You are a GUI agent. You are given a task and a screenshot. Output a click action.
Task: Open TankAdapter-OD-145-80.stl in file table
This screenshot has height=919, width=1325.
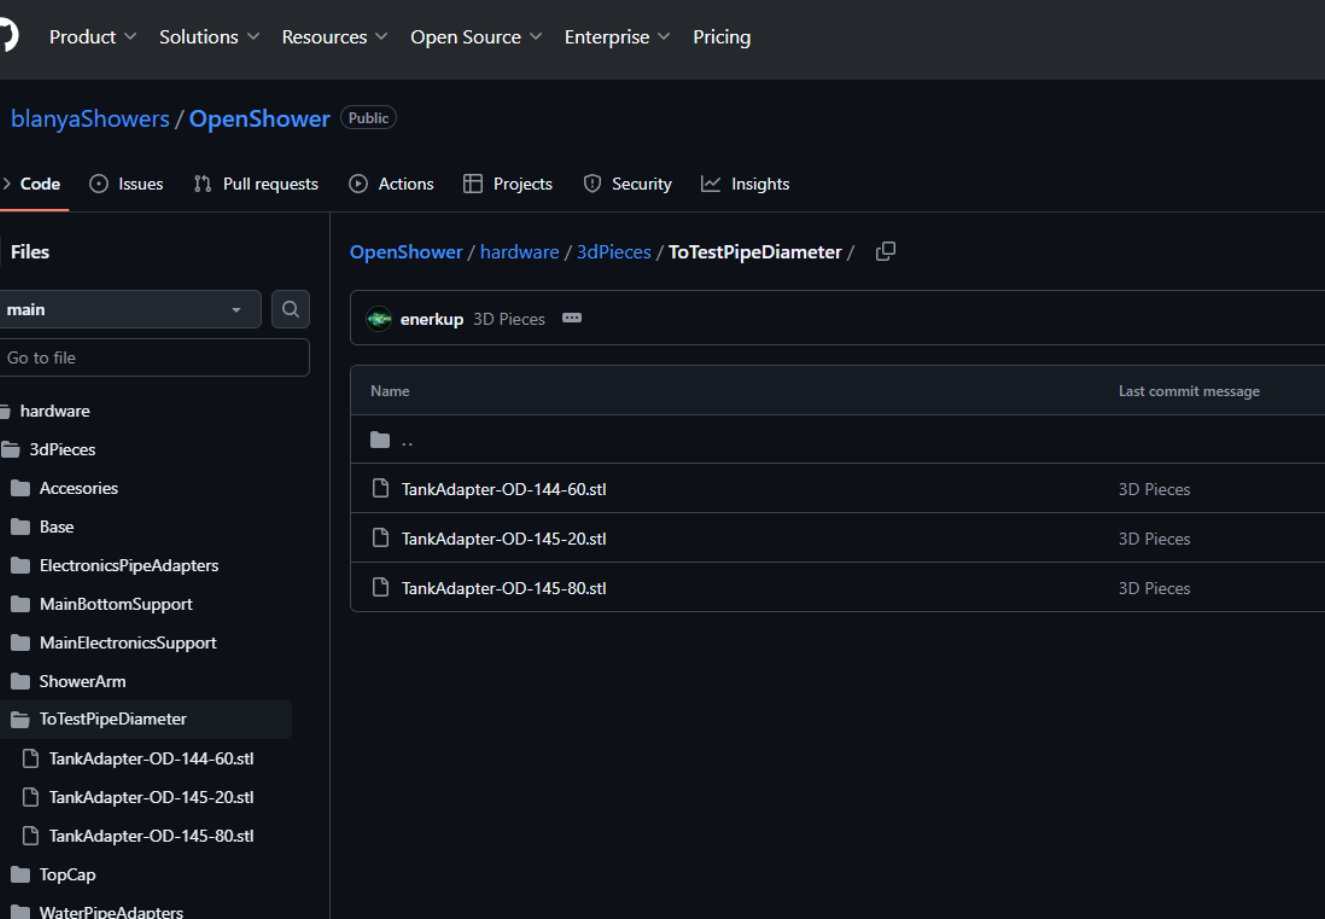coord(504,588)
